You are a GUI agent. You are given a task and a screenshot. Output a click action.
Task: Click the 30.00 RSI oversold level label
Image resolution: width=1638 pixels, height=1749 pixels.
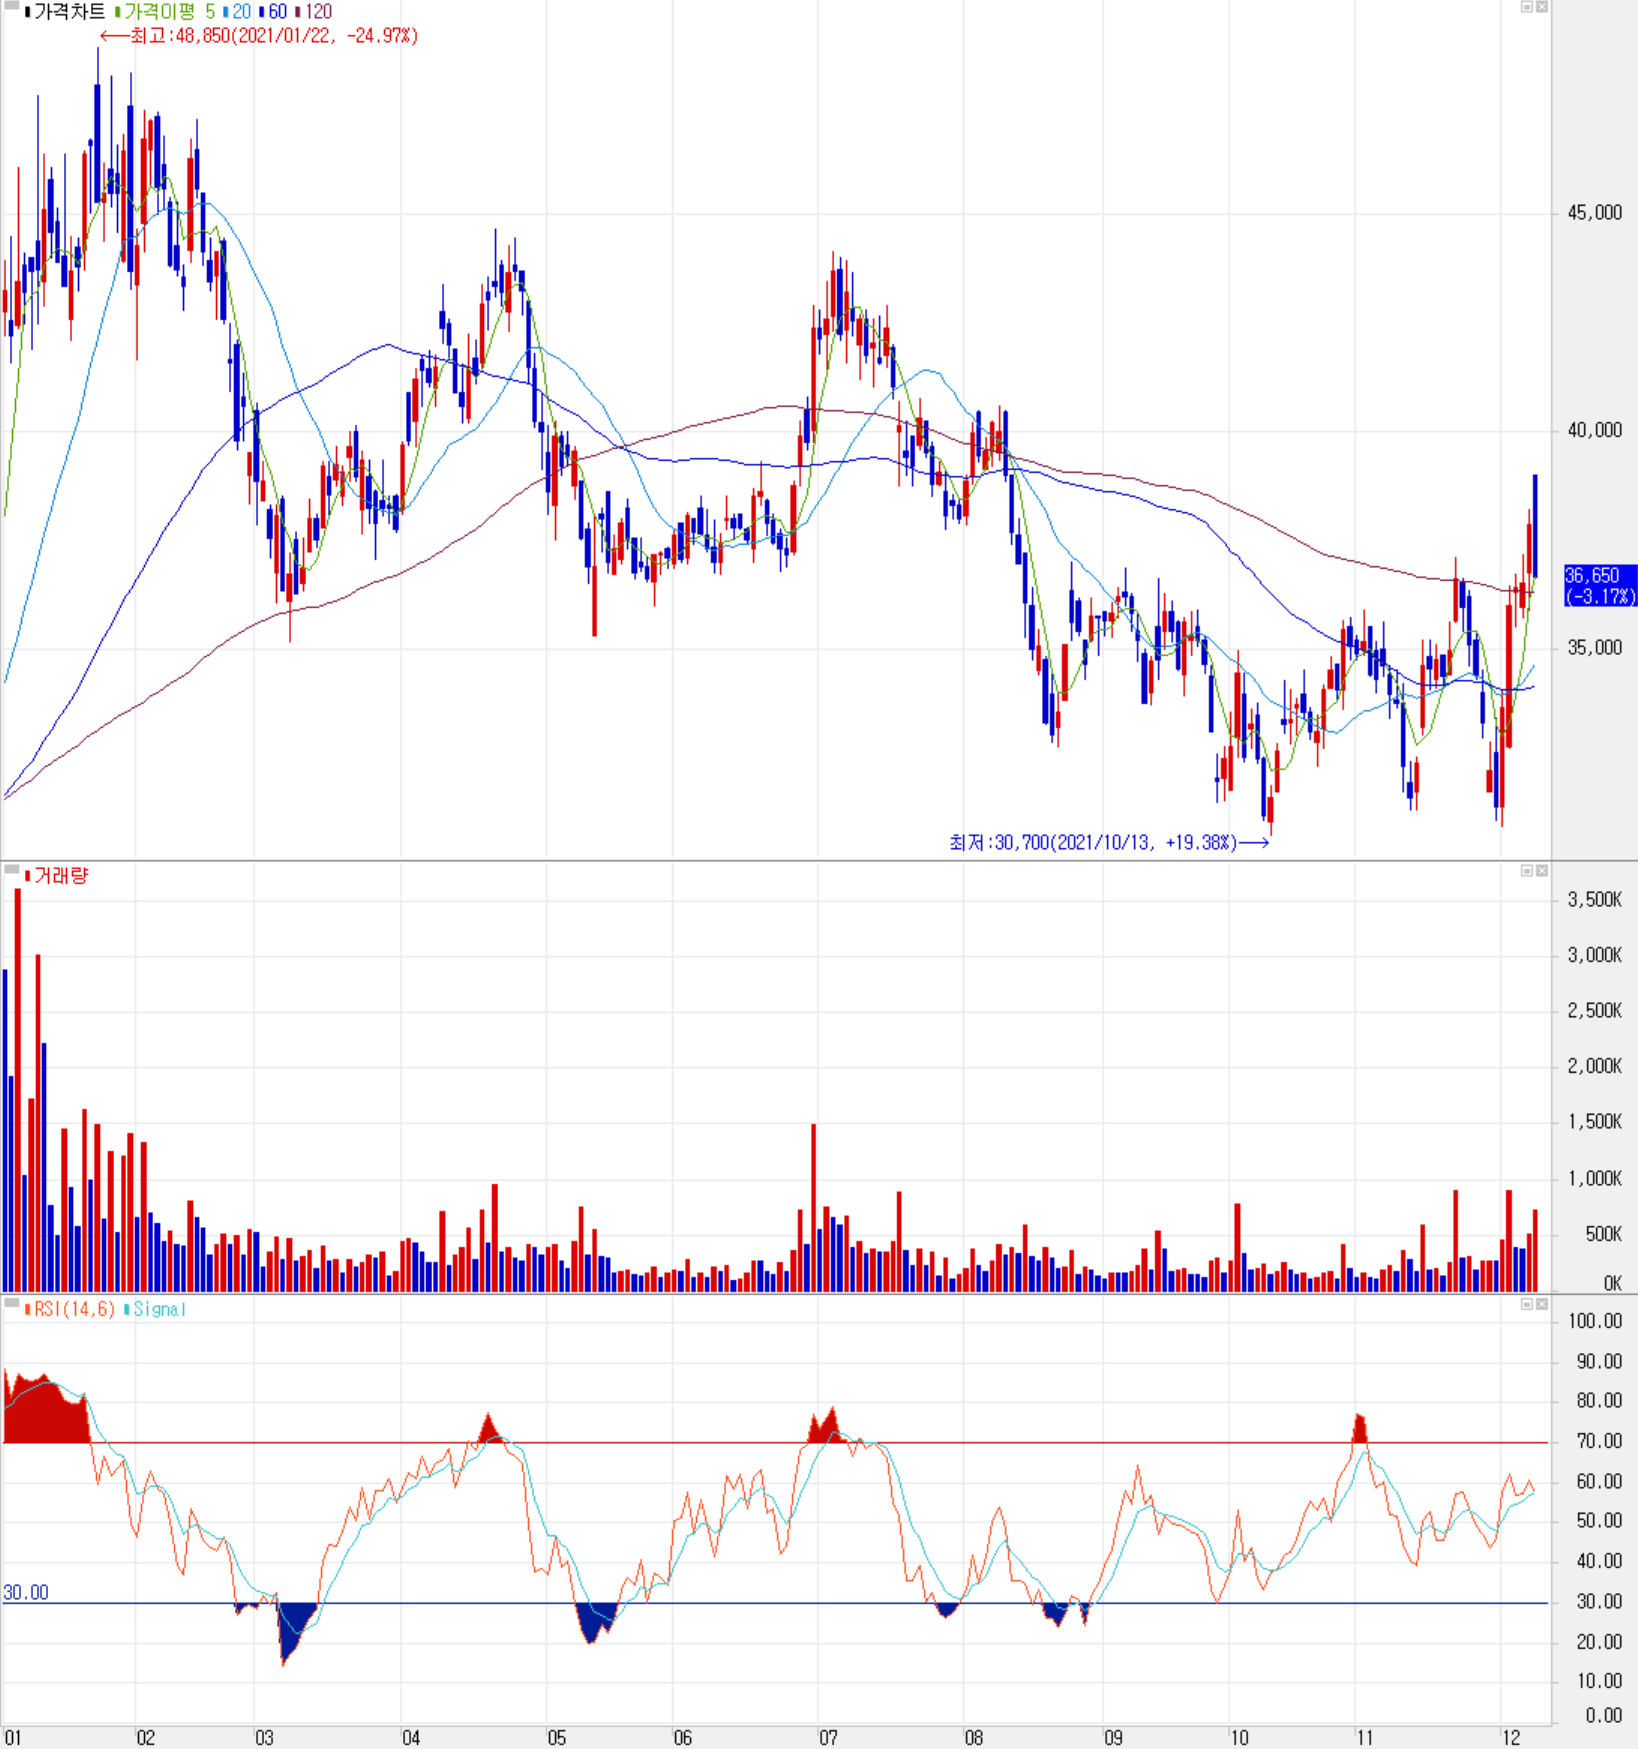tap(26, 1593)
